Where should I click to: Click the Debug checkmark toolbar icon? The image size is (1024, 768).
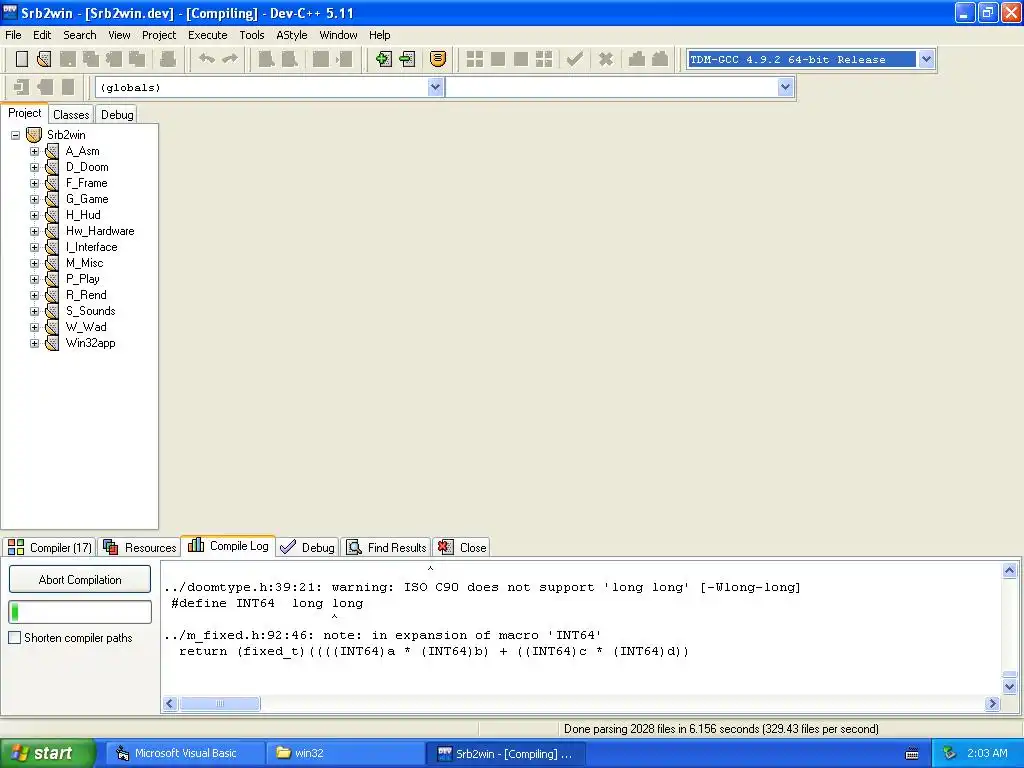coord(575,59)
